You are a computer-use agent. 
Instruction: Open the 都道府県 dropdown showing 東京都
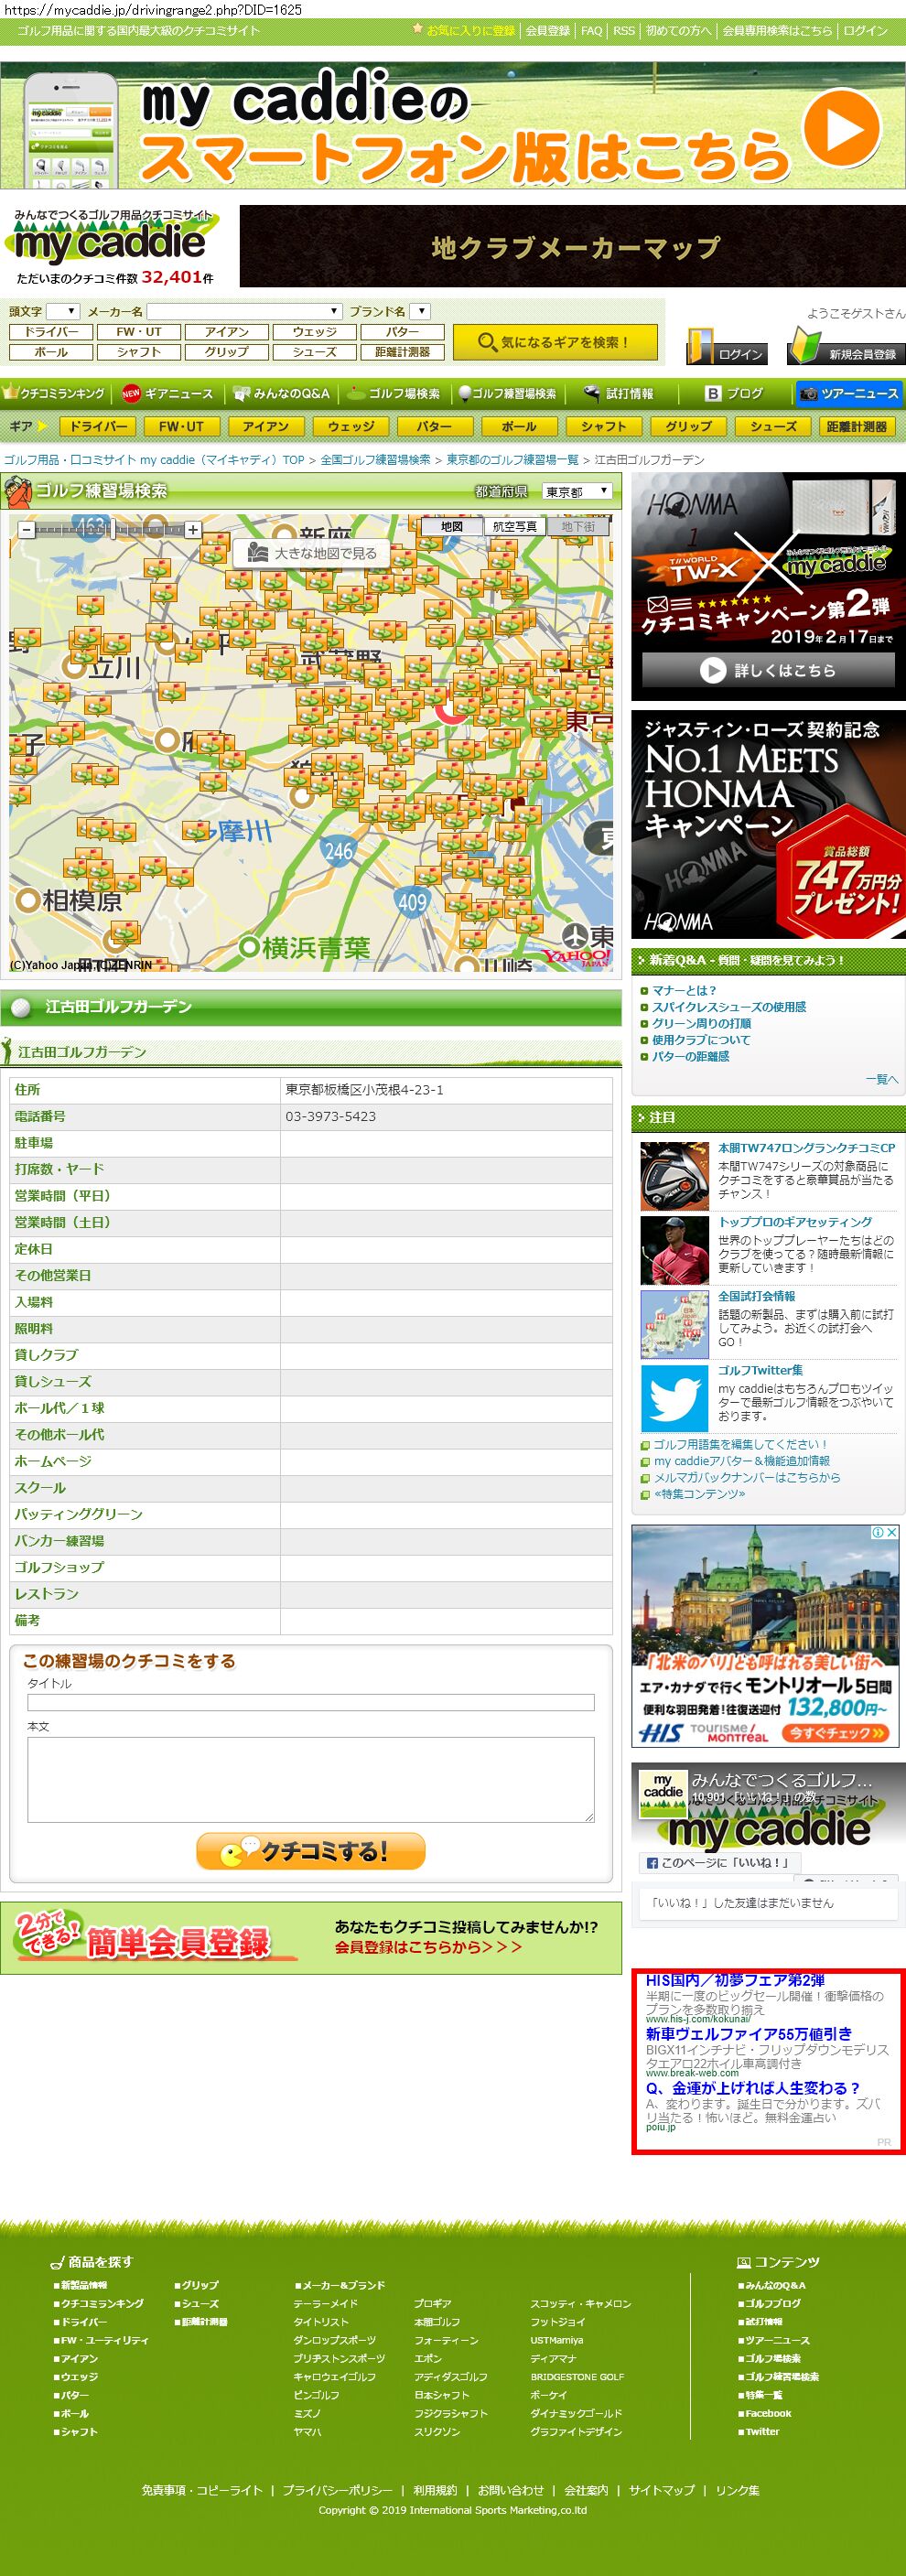pyautogui.click(x=577, y=492)
